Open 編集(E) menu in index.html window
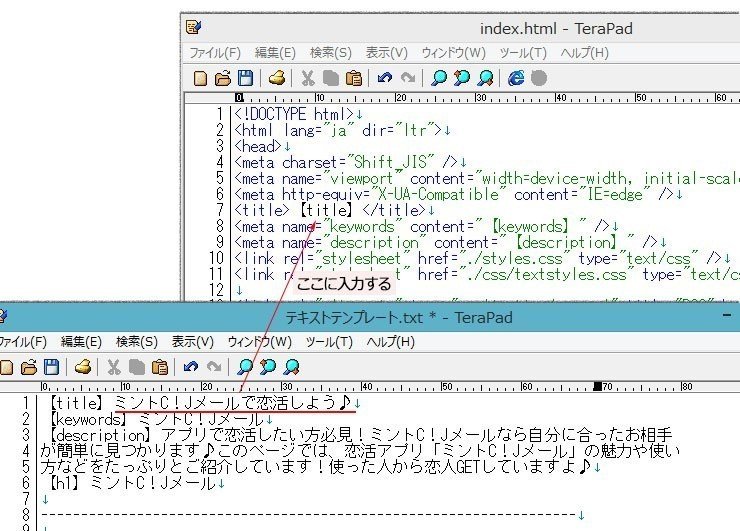Image resolution: width=740 pixels, height=531 pixels. [x=275, y=53]
